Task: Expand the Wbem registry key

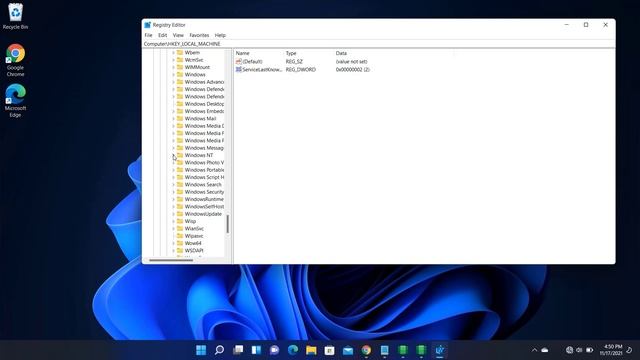Action: coord(173,53)
